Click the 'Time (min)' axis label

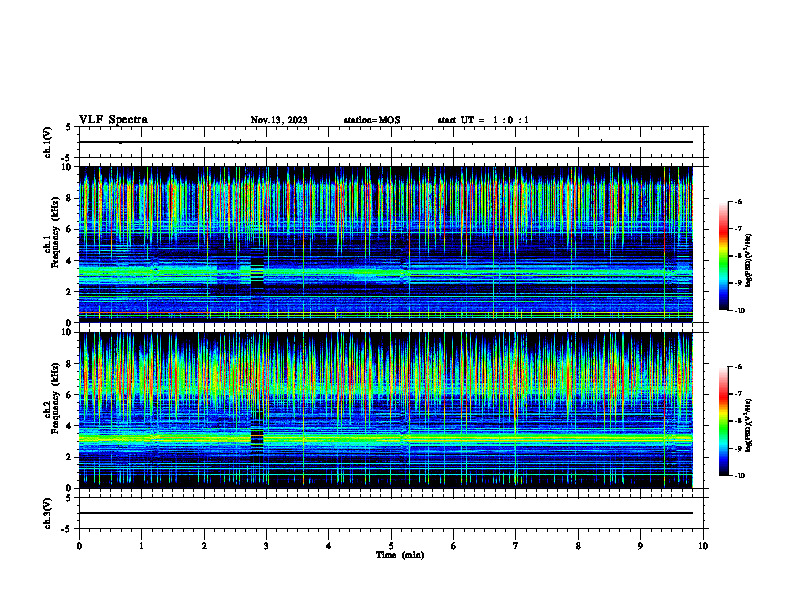point(400,555)
